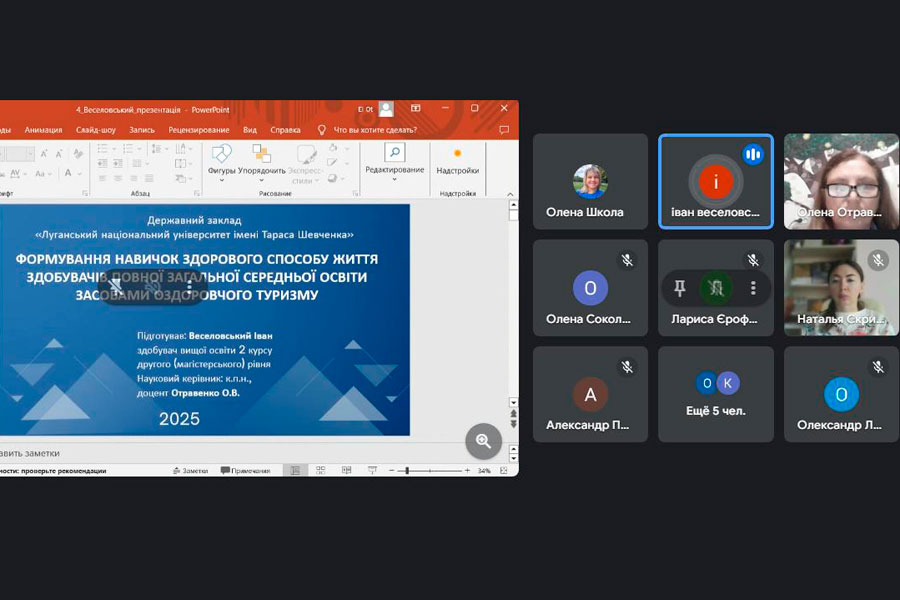Click the increase list indent icon
900x600 pixels.
pos(118,164)
